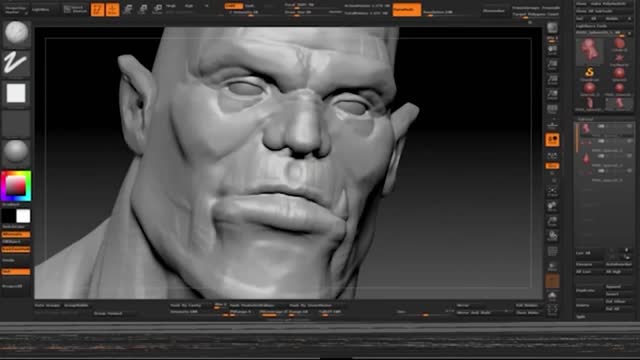Click Clone All SubTools button
The width and height of the screenshot is (640, 360).
(604, 11)
